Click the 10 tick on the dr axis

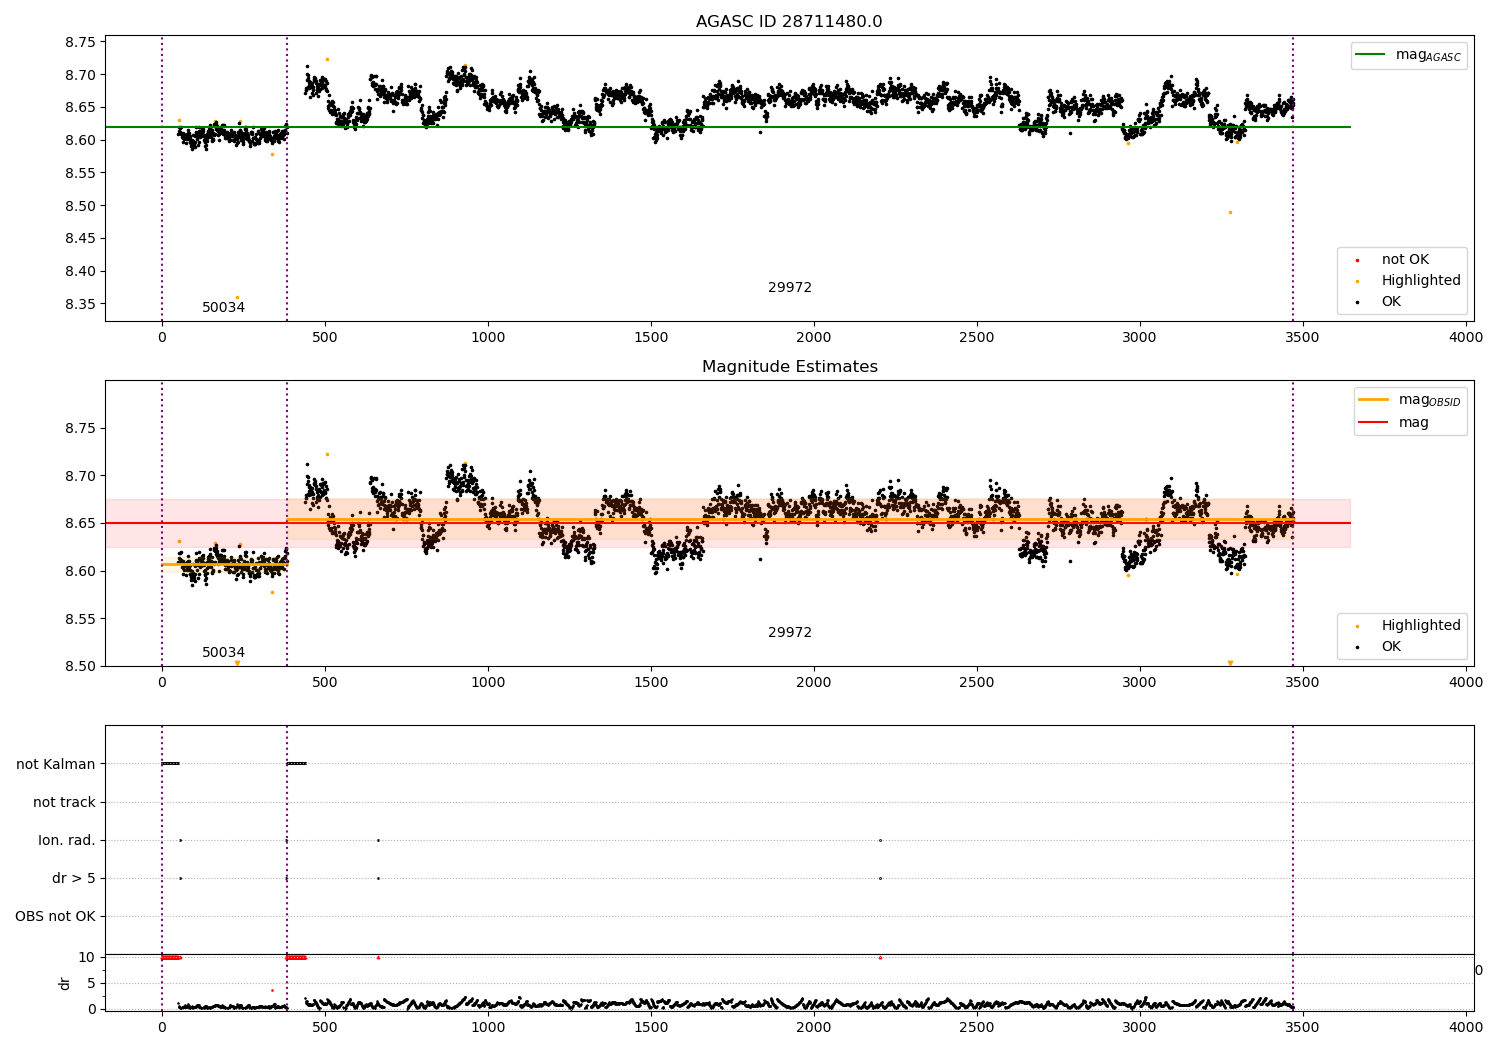pos(87,957)
